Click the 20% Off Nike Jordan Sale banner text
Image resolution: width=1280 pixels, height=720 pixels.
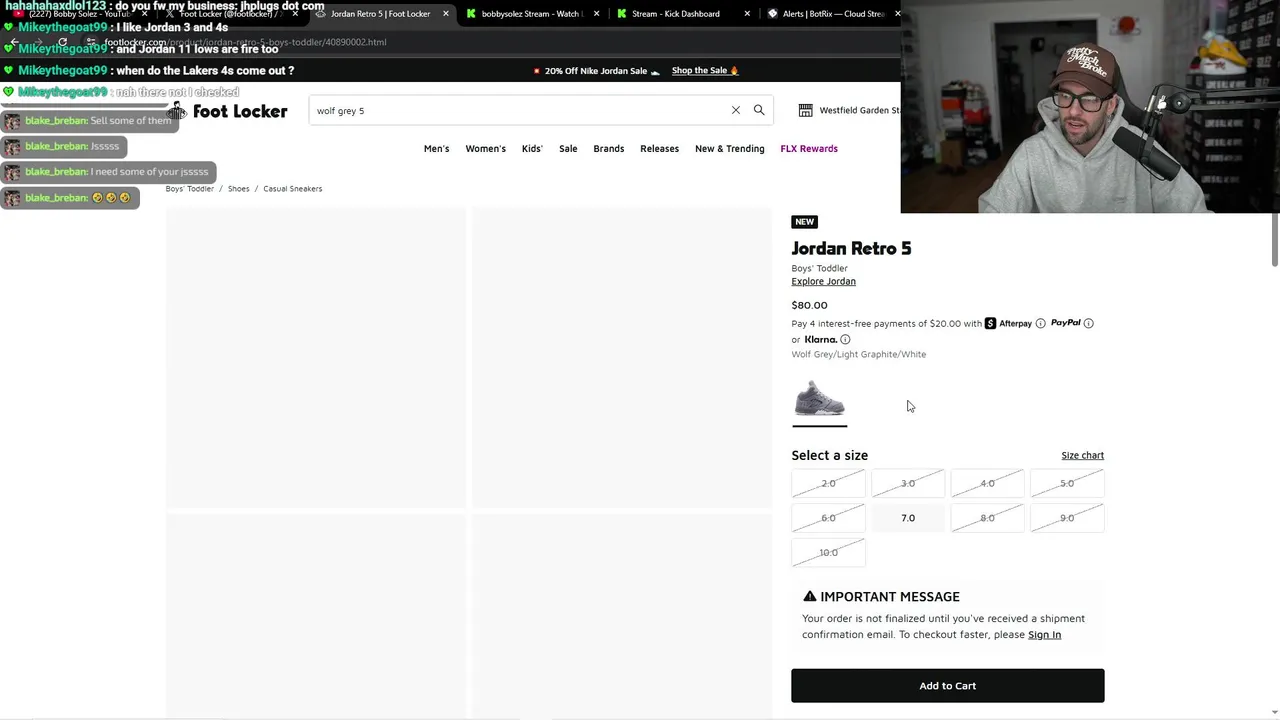[x=596, y=71]
